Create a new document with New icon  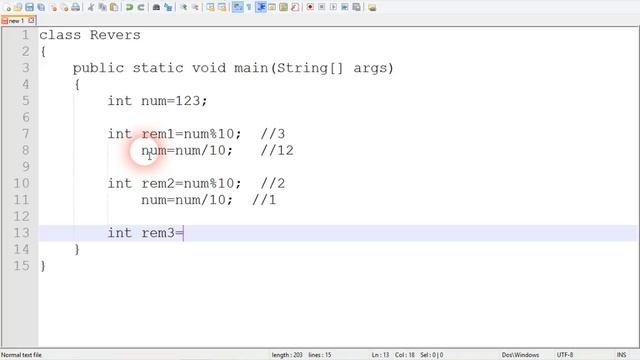click(x=7, y=7)
